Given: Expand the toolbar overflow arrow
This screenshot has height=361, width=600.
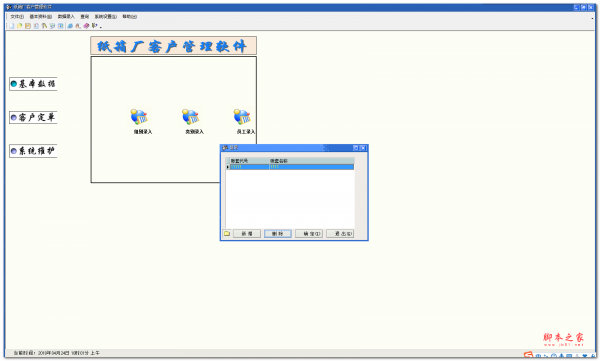Looking at the screenshot, I should [101, 27].
